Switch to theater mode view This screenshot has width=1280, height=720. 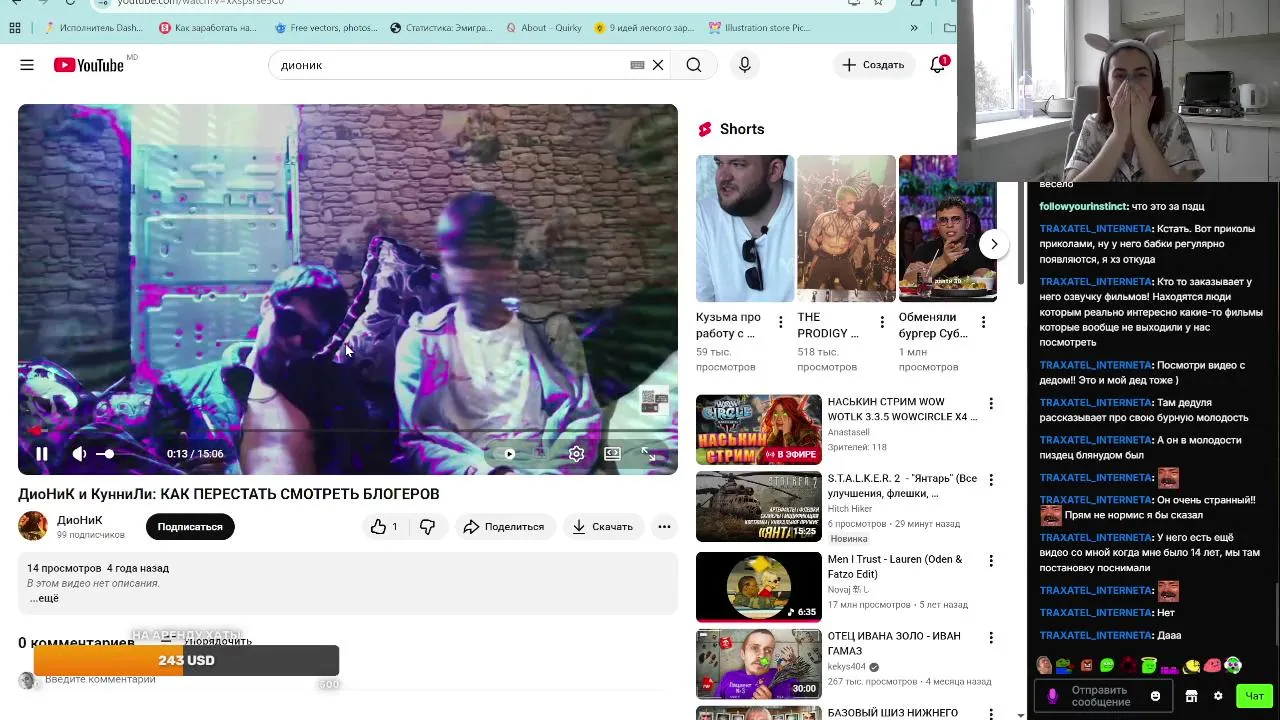coord(612,454)
